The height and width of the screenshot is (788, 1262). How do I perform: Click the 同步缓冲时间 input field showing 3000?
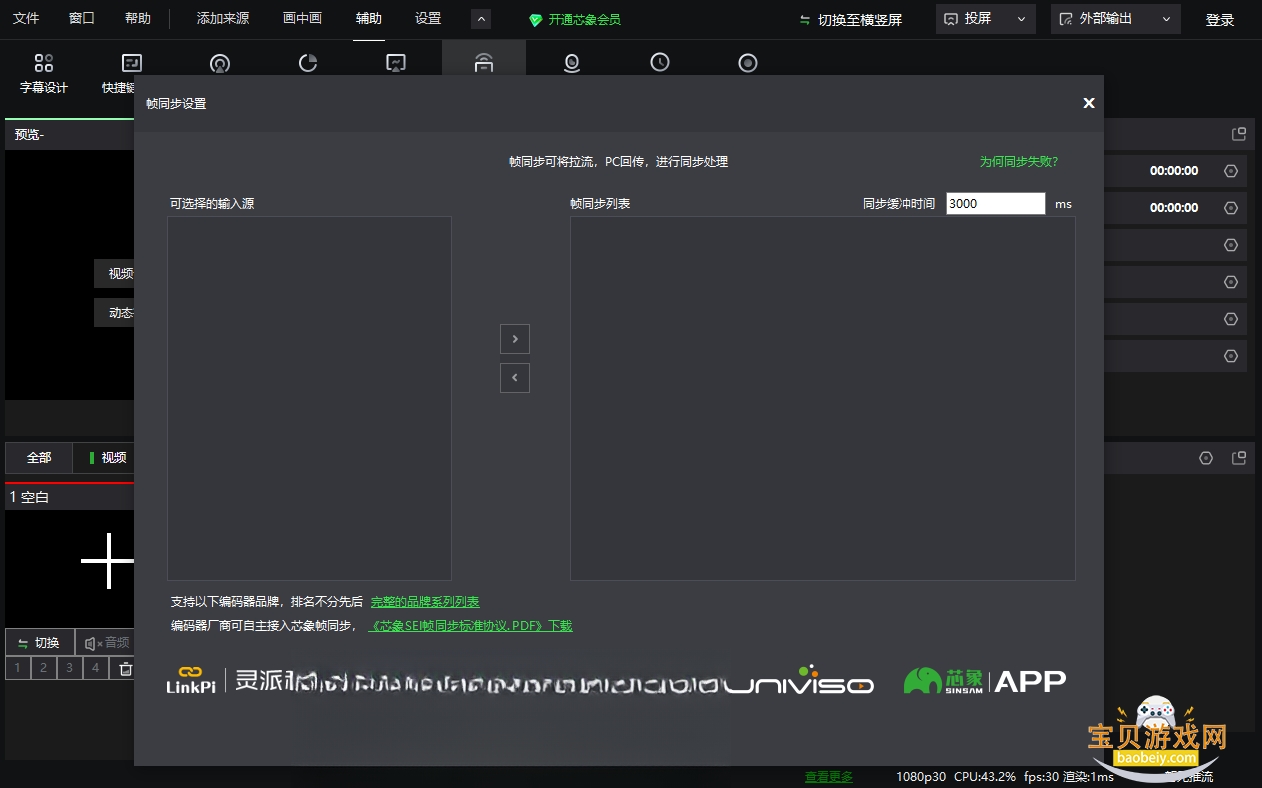click(996, 203)
